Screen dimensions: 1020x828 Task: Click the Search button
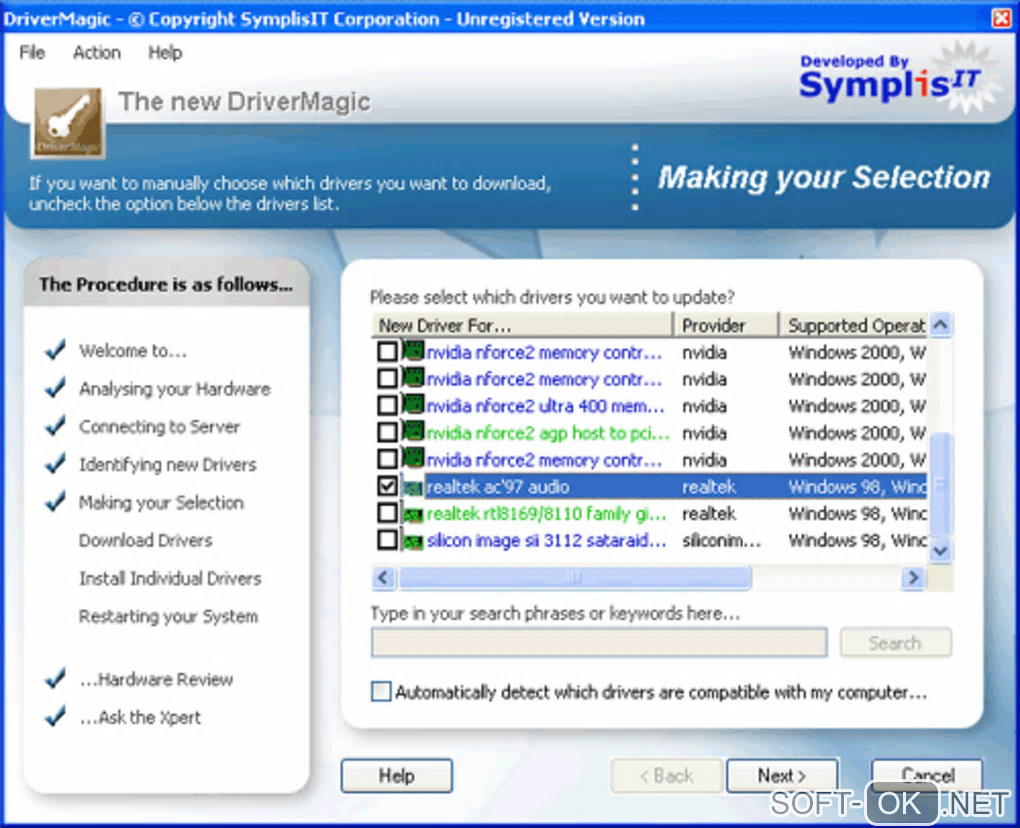tap(896, 643)
